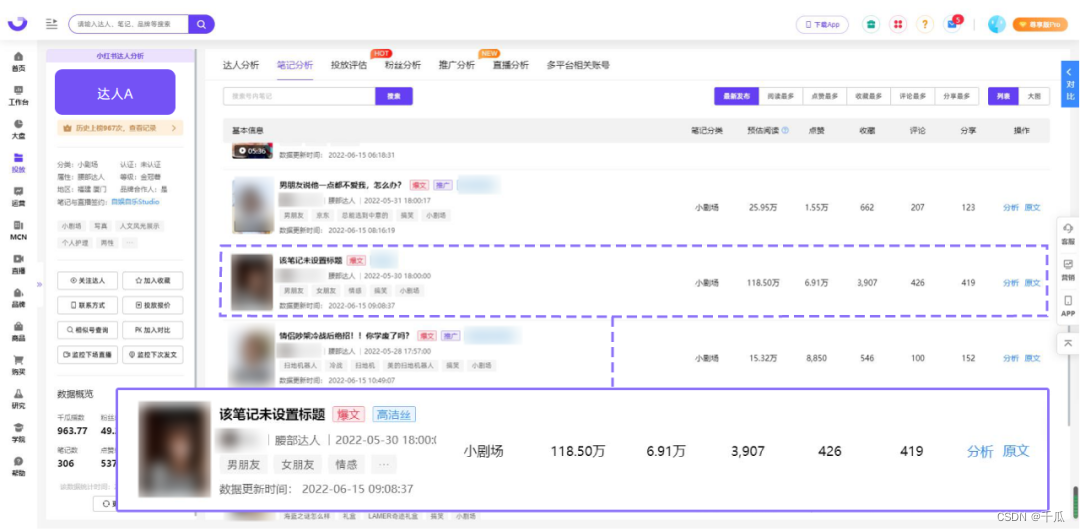Open the green toolbox icon in header

coord(871,24)
